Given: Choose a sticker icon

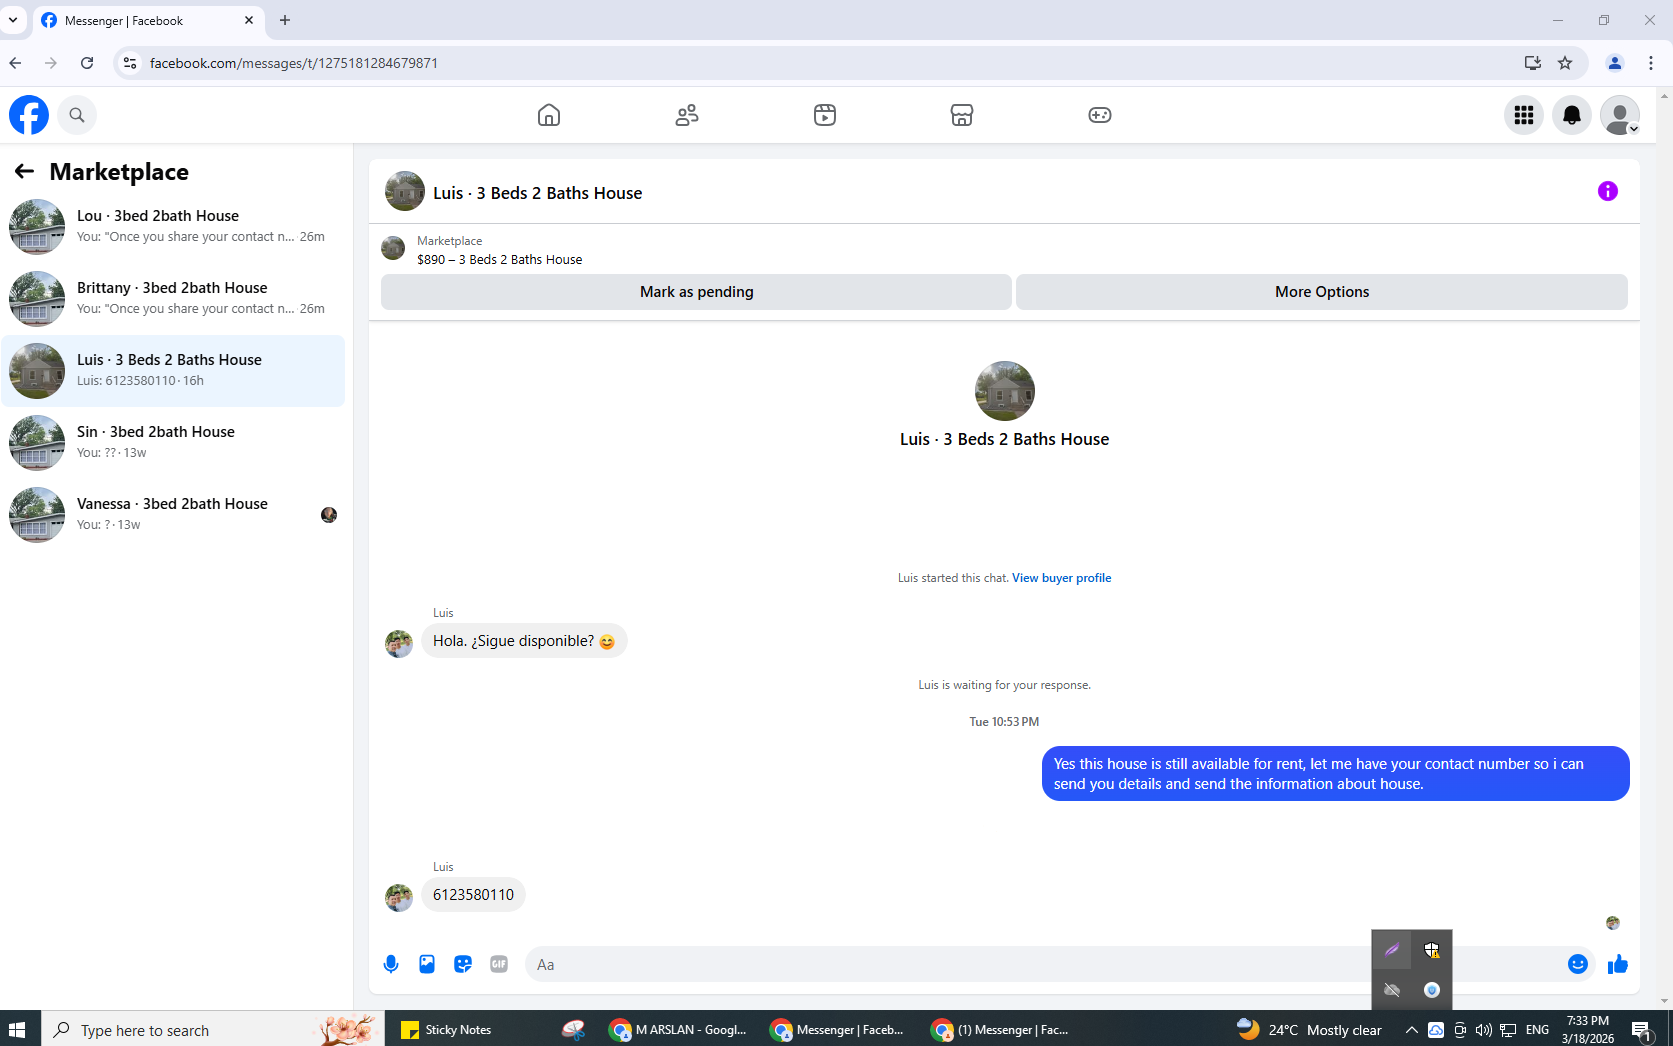Looking at the screenshot, I should 463,964.
